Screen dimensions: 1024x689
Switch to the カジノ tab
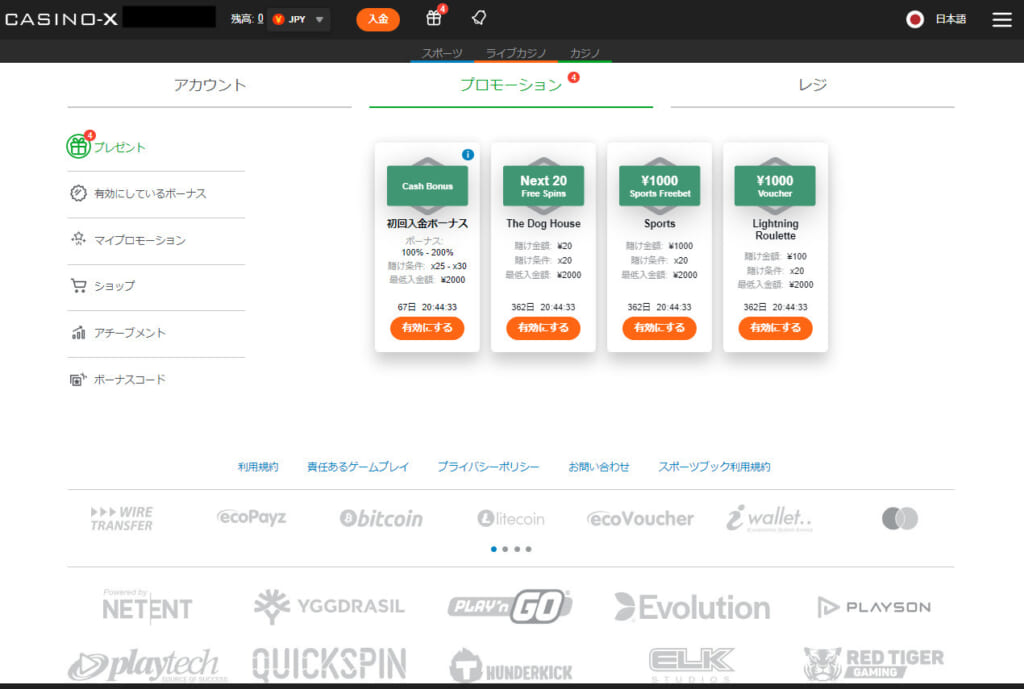(584, 53)
